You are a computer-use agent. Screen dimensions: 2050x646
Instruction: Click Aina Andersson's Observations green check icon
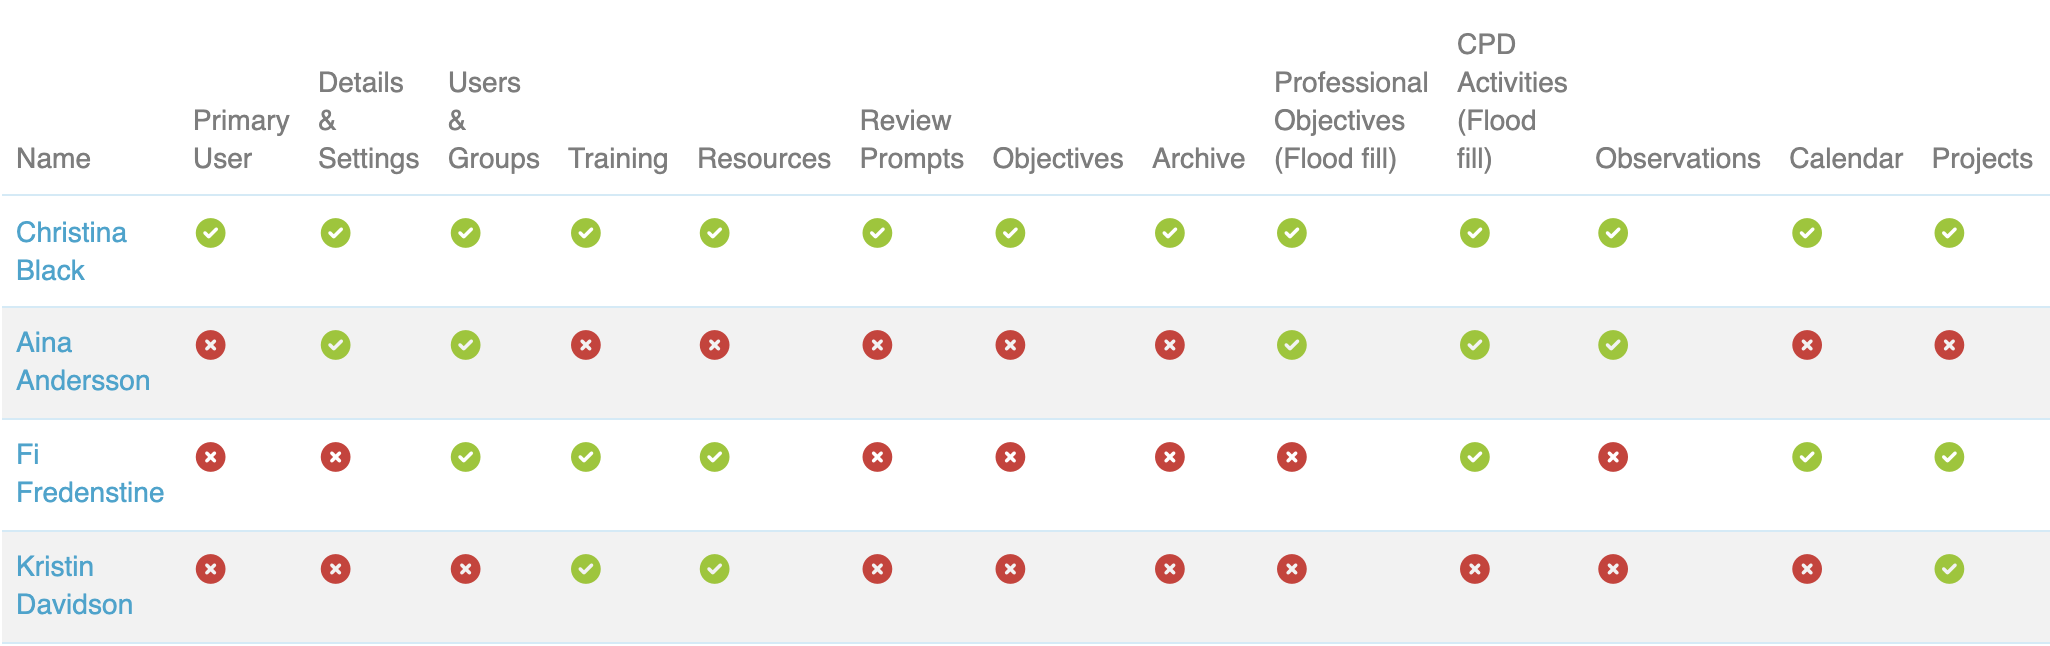click(x=1612, y=345)
